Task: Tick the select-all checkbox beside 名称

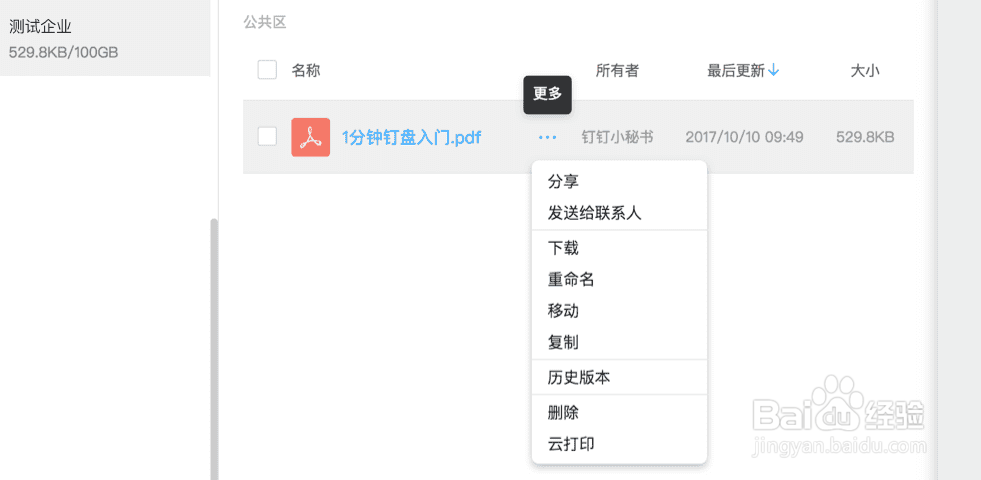Action: (x=267, y=70)
